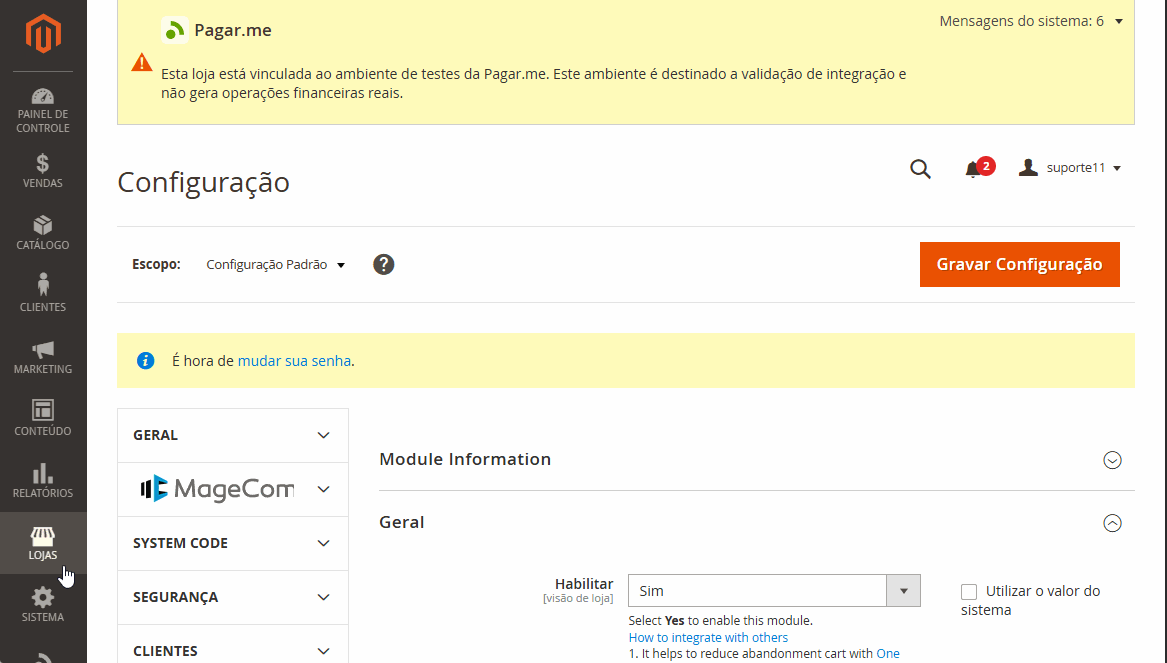Open the Escopo Configuração Padrão selector

point(275,265)
